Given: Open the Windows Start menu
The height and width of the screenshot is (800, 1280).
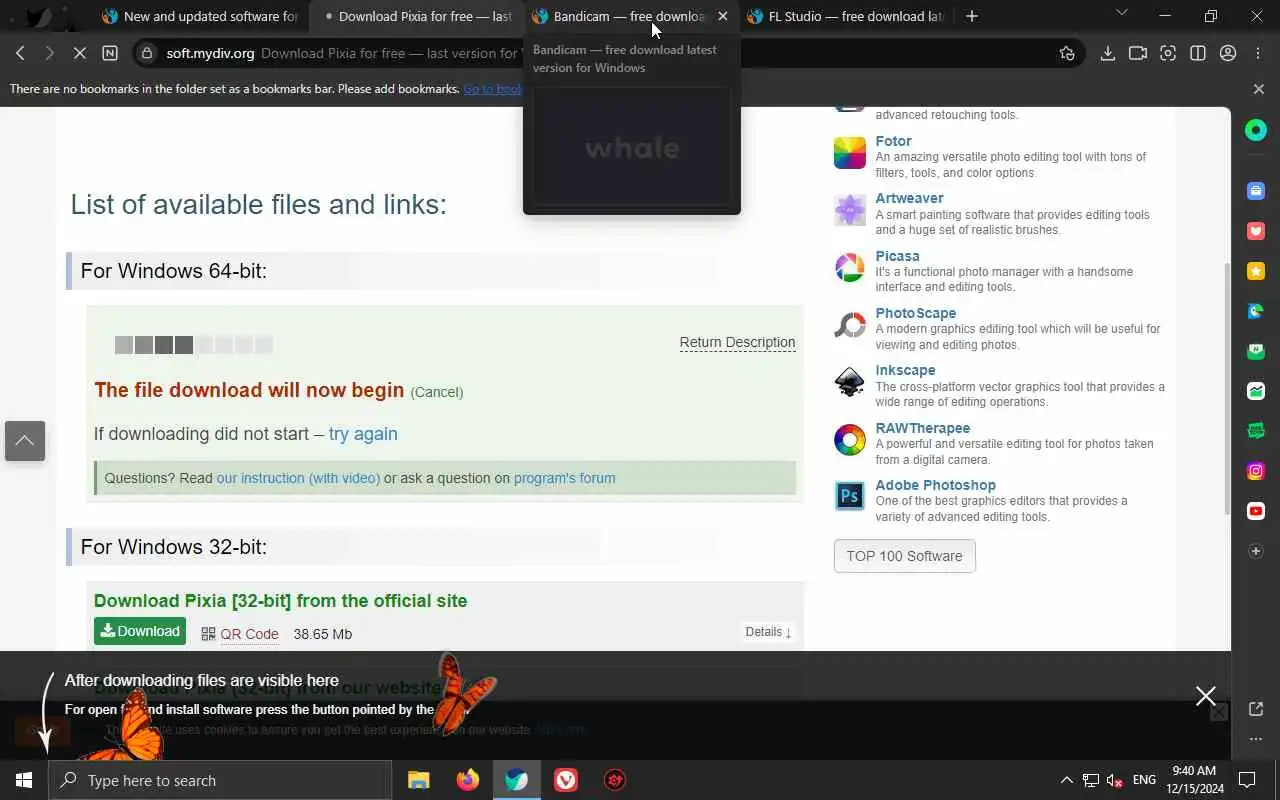Looking at the screenshot, I should (24, 780).
